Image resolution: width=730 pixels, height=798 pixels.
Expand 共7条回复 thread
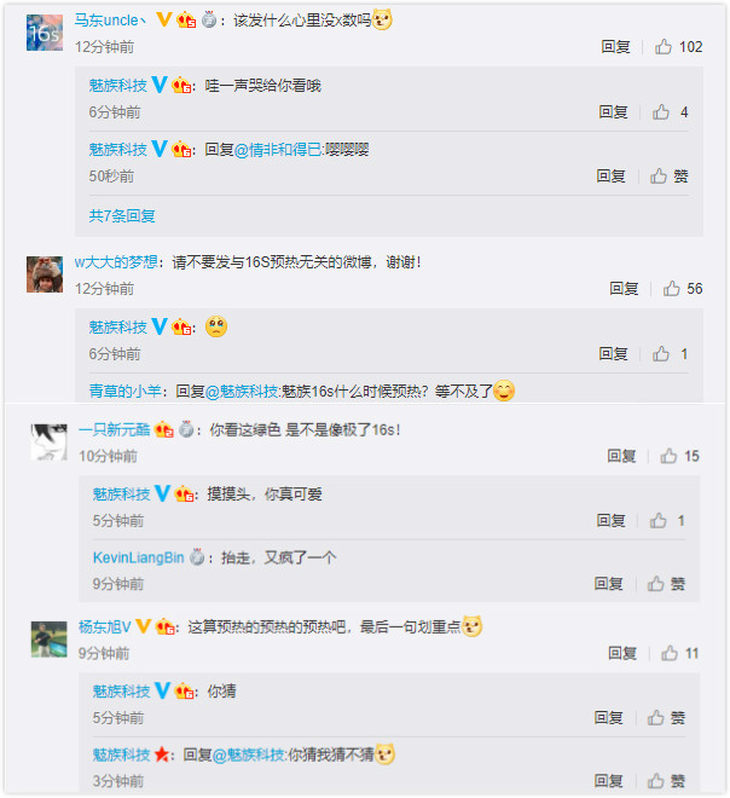122,216
